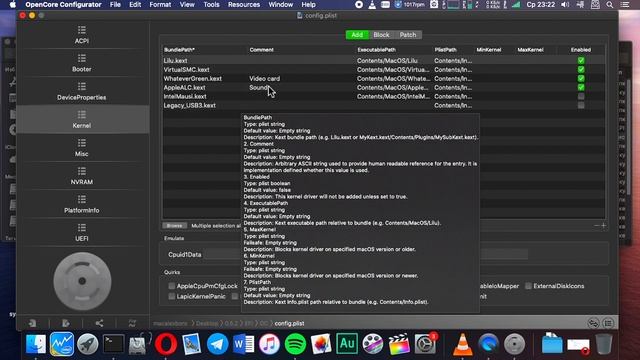Select the Lilu.kext row
Image resolution: width=640 pixels, height=360 pixels.
point(384,60)
